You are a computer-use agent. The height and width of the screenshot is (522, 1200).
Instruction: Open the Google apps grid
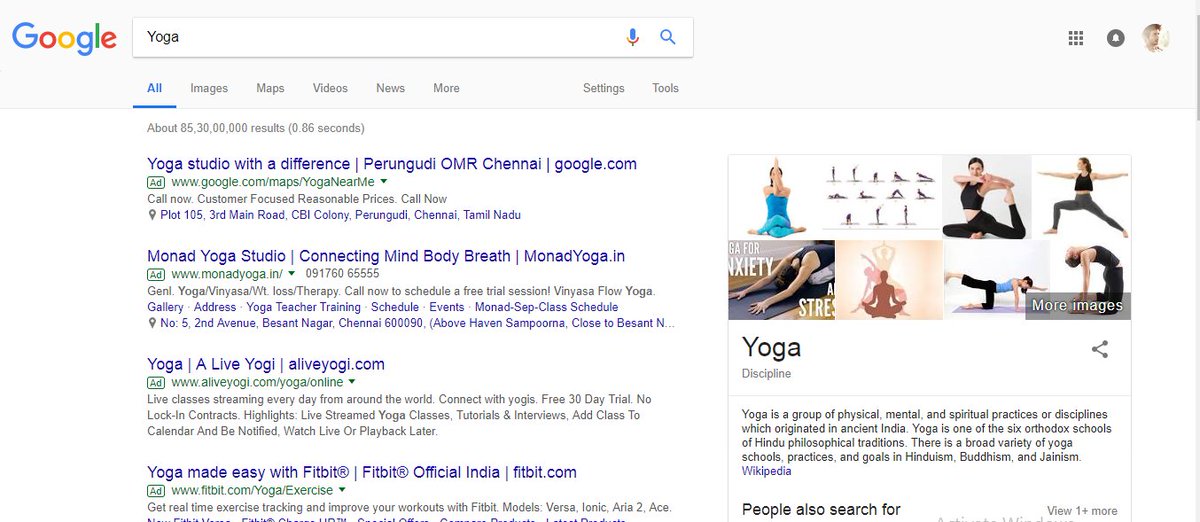pos(1076,38)
